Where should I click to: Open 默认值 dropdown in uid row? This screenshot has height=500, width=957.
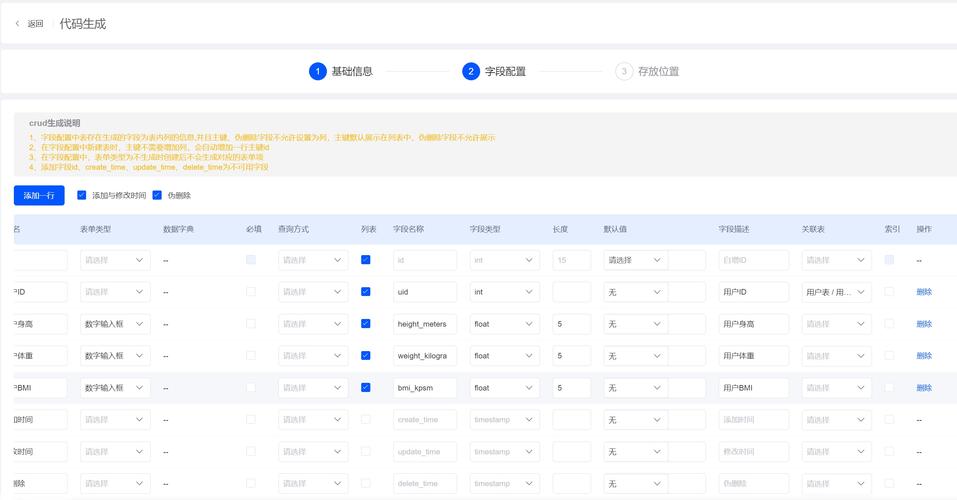pyautogui.click(x=635, y=292)
